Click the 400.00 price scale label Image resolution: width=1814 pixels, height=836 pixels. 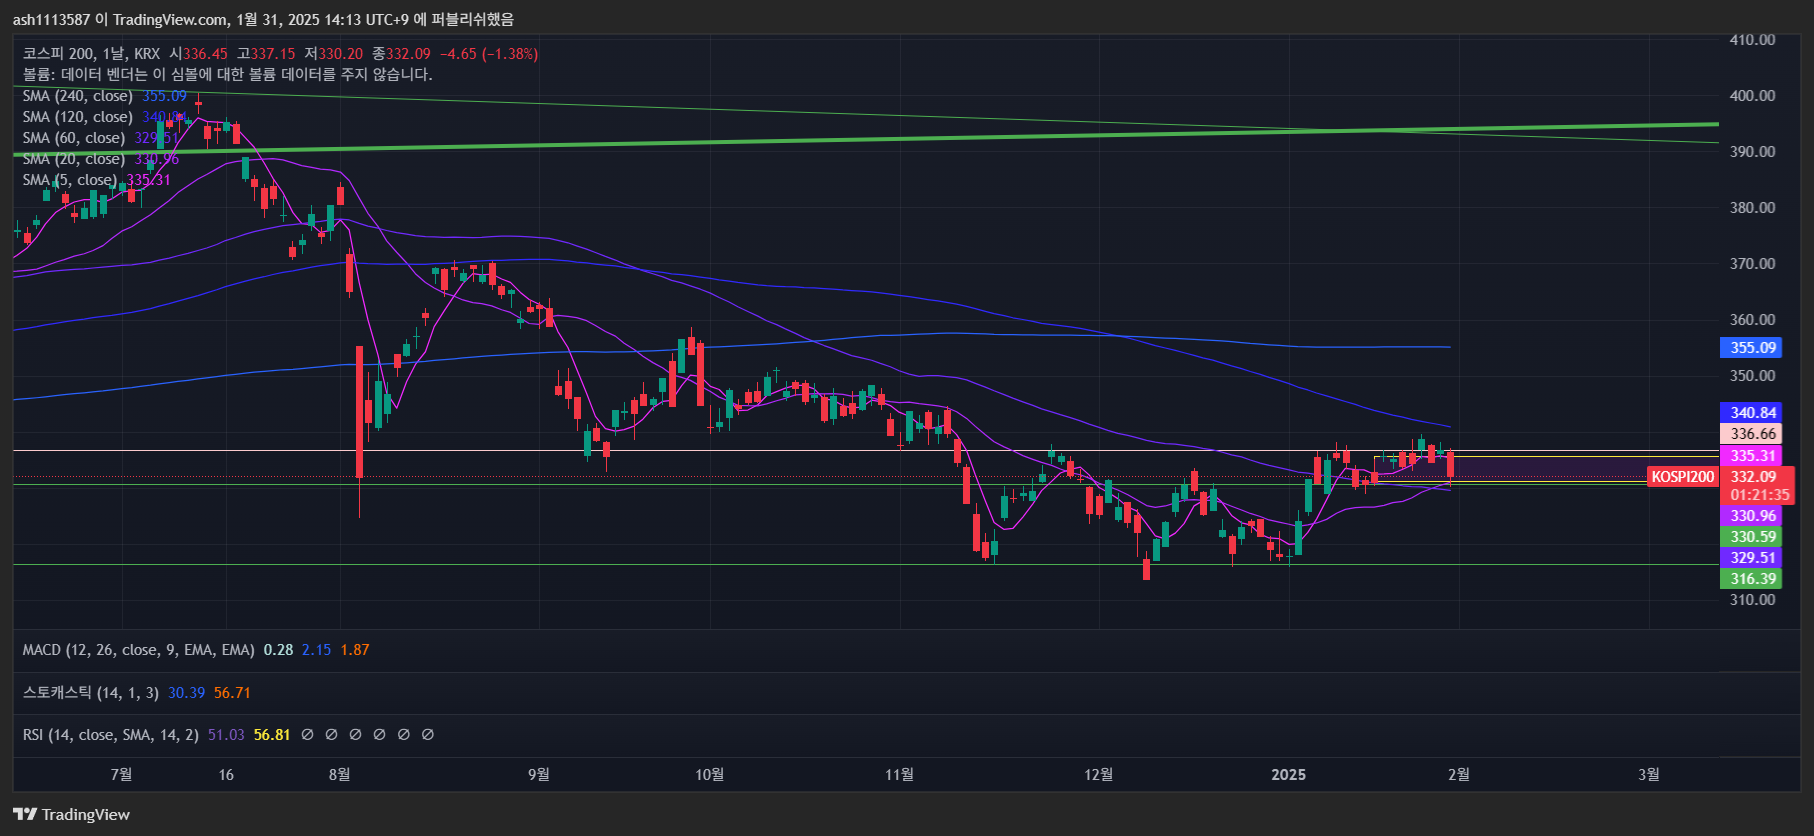pos(1752,96)
